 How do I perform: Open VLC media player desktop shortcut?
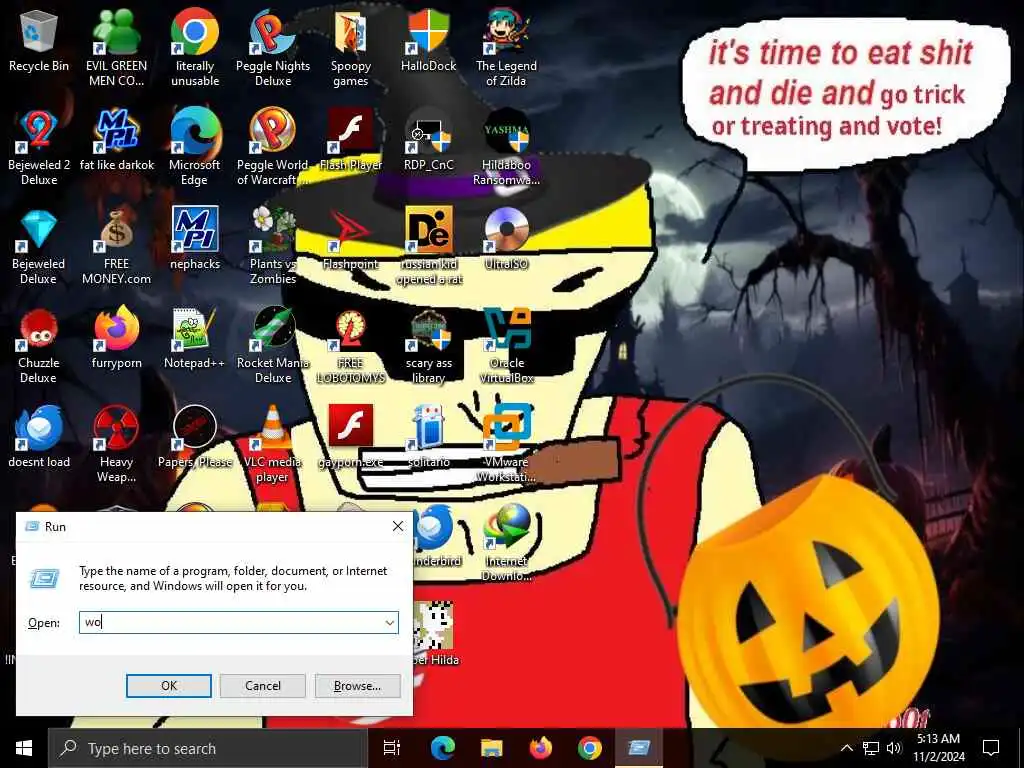tap(273, 445)
